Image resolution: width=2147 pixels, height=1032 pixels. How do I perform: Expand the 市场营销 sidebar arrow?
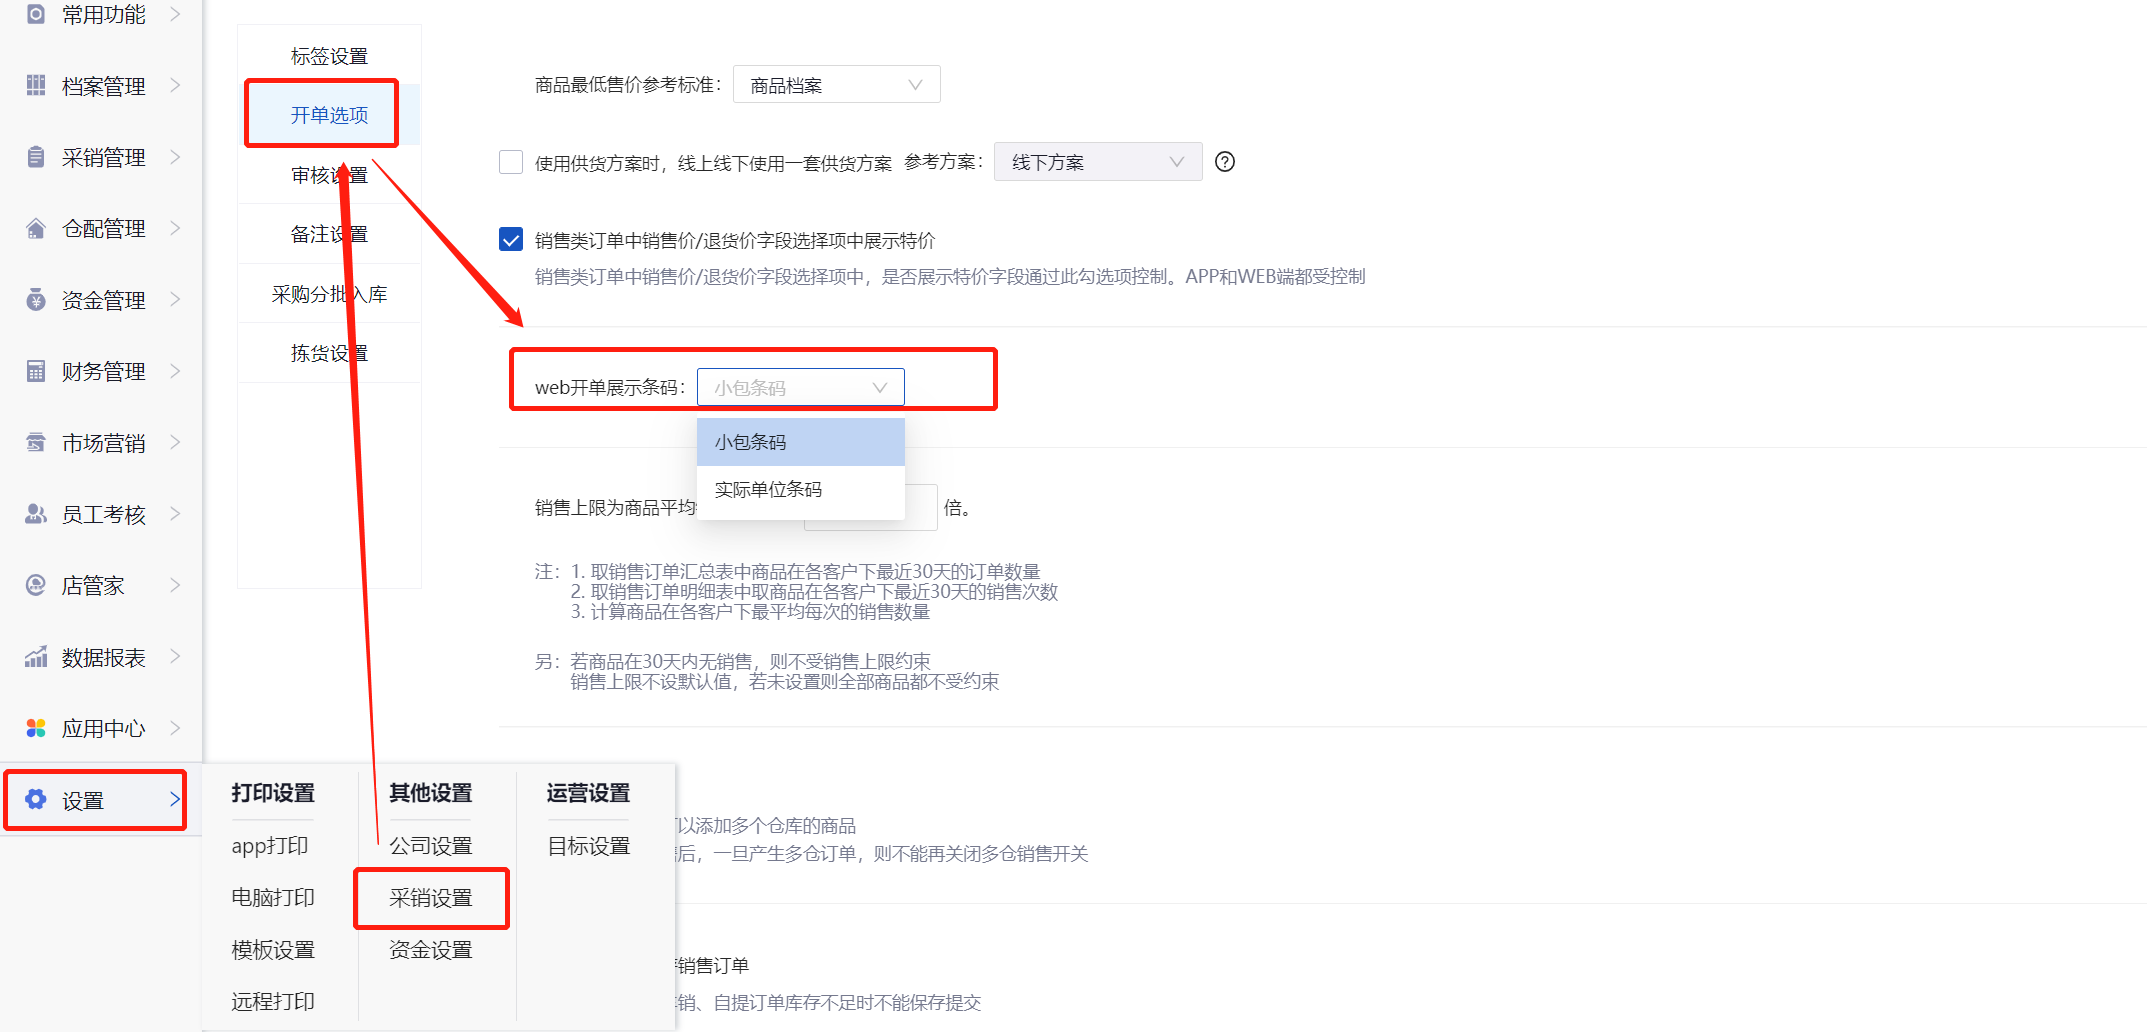pyautogui.click(x=175, y=442)
